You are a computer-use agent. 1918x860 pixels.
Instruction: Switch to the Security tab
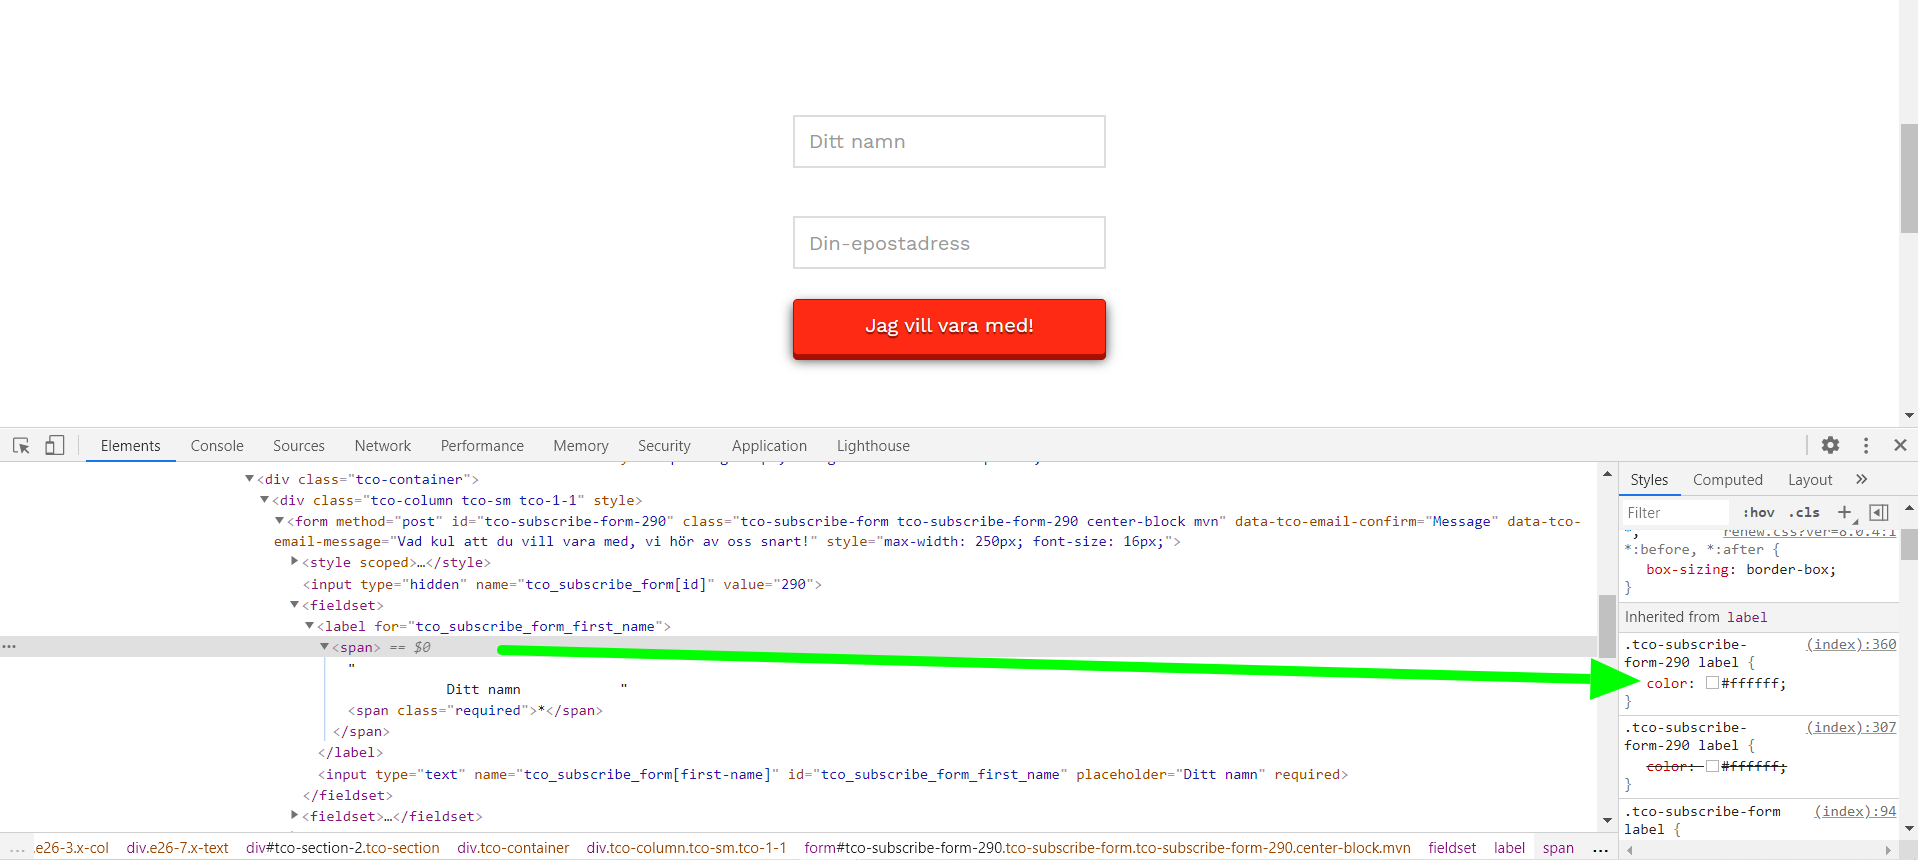pyautogui.click(x=664, y=446)
